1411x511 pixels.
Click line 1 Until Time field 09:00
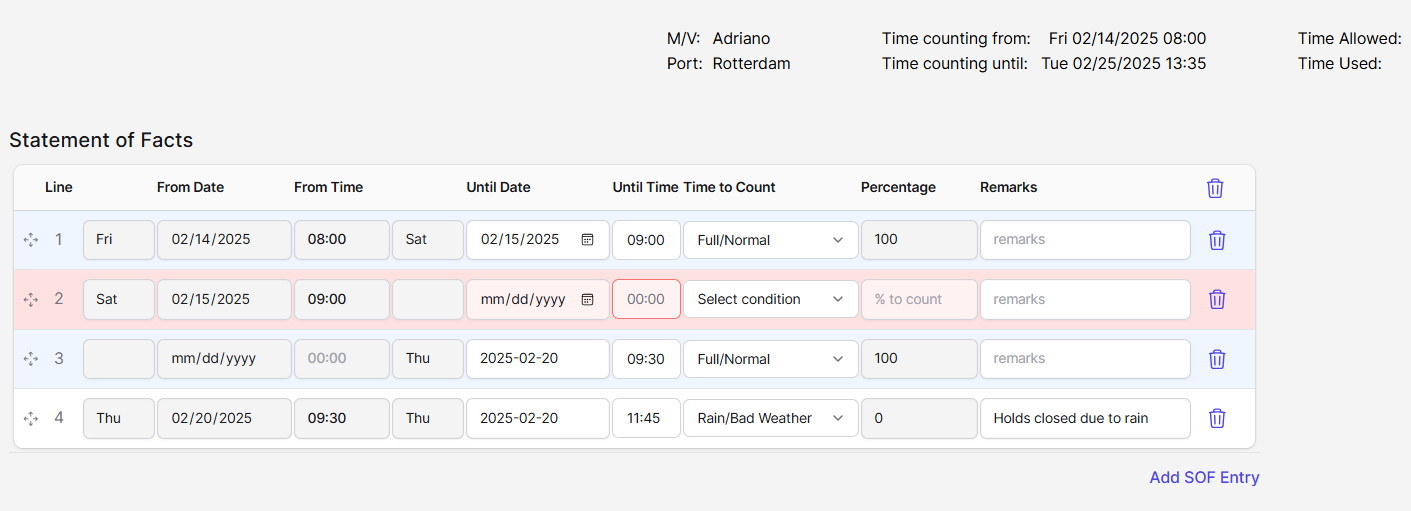pyautogui.click(x=646, y=240)
